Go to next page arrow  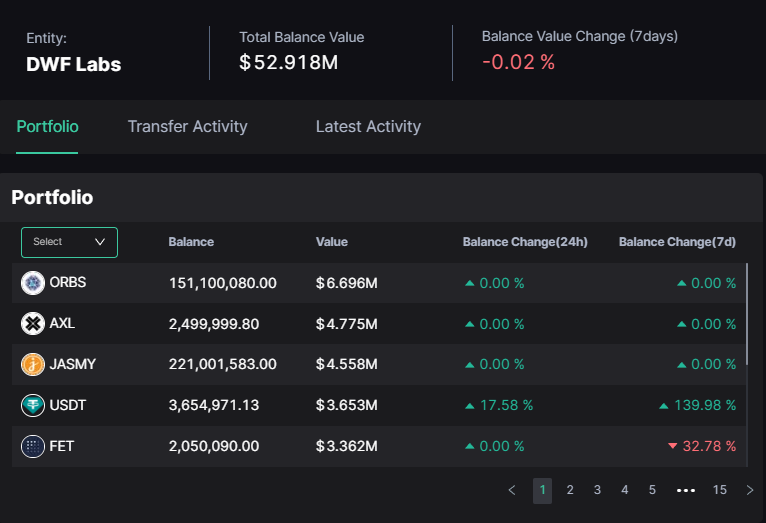click(x=750, y=490)
